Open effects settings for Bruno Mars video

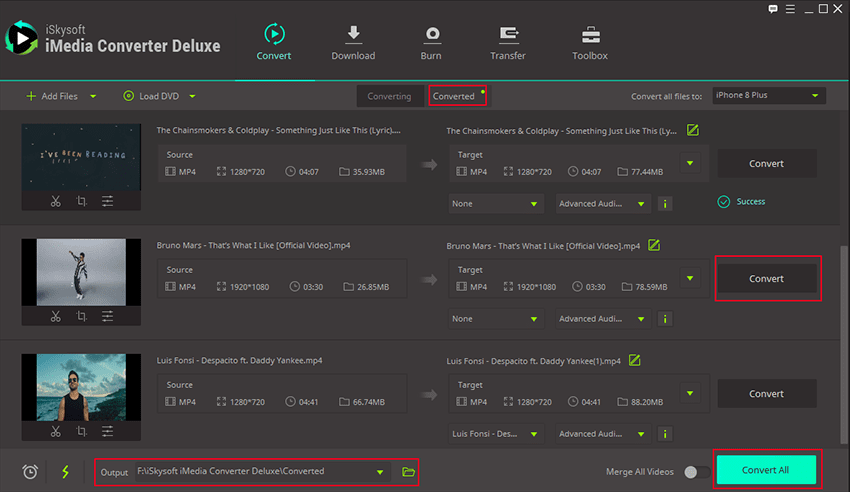click(107, 316)
